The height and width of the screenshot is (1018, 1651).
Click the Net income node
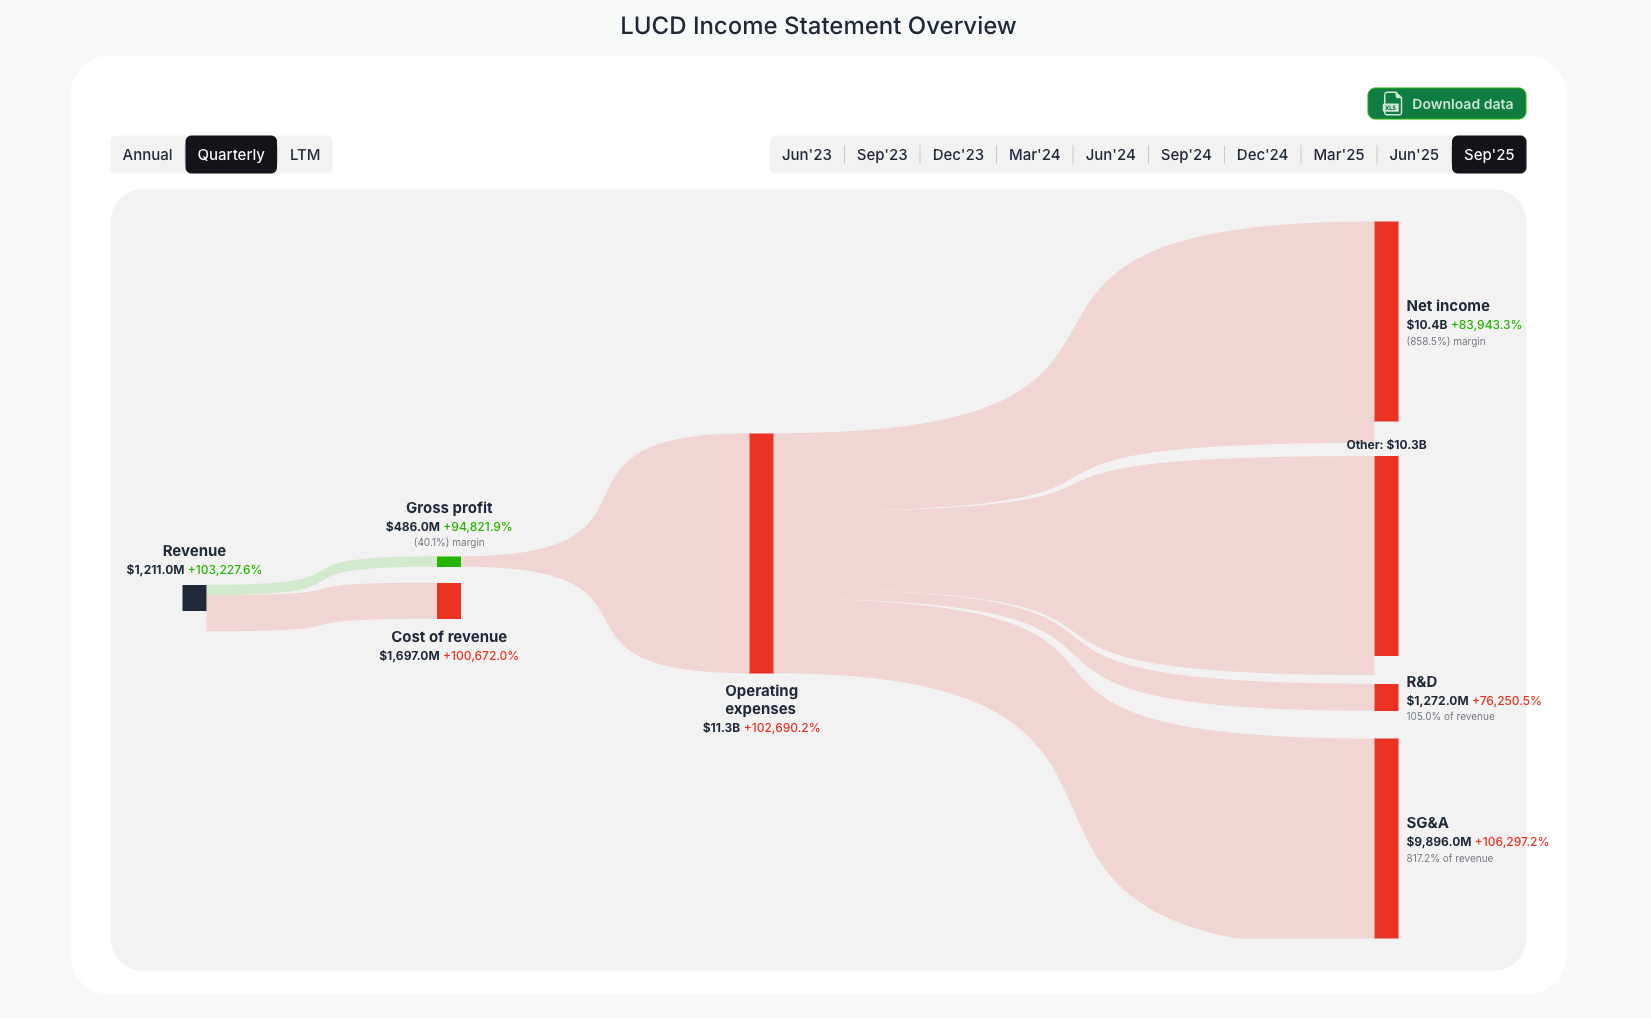click(x=1386, y=320)
